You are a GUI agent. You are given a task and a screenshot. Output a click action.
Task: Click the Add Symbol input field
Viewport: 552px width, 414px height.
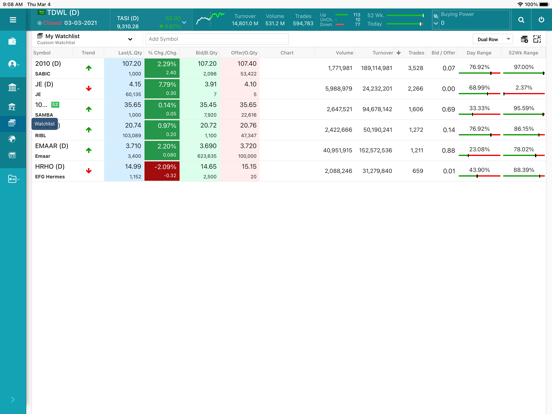coord(217,39)
